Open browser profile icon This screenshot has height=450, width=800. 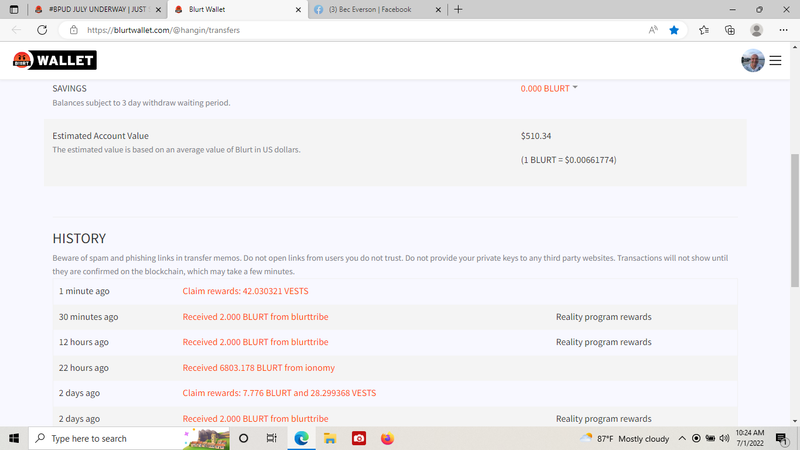pos(757,30)
